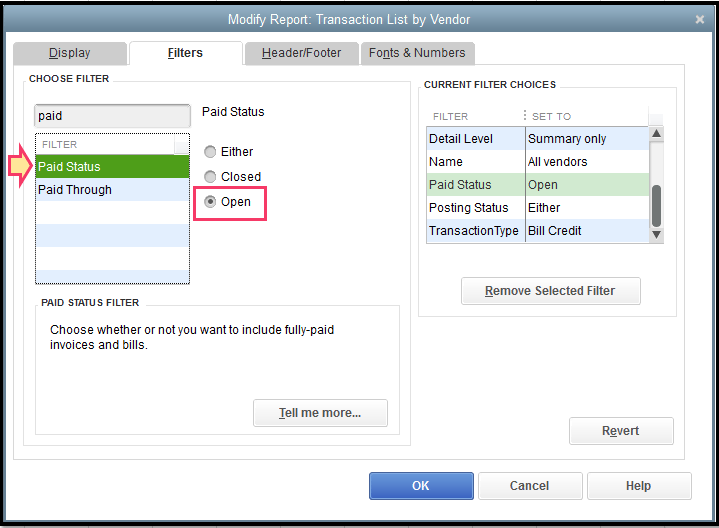Select the Closed paid status option

tap(210, 177)
